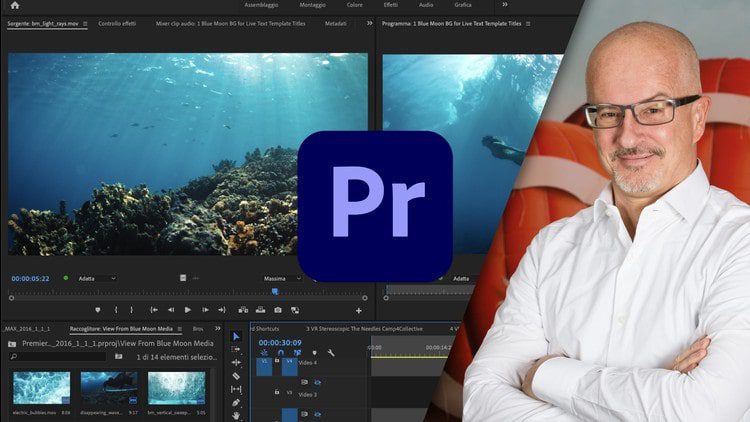Image resolution: width=750 pixels, height=422 pixels.
Task: Click the Source monitor blue playhead
Action: 275,291
